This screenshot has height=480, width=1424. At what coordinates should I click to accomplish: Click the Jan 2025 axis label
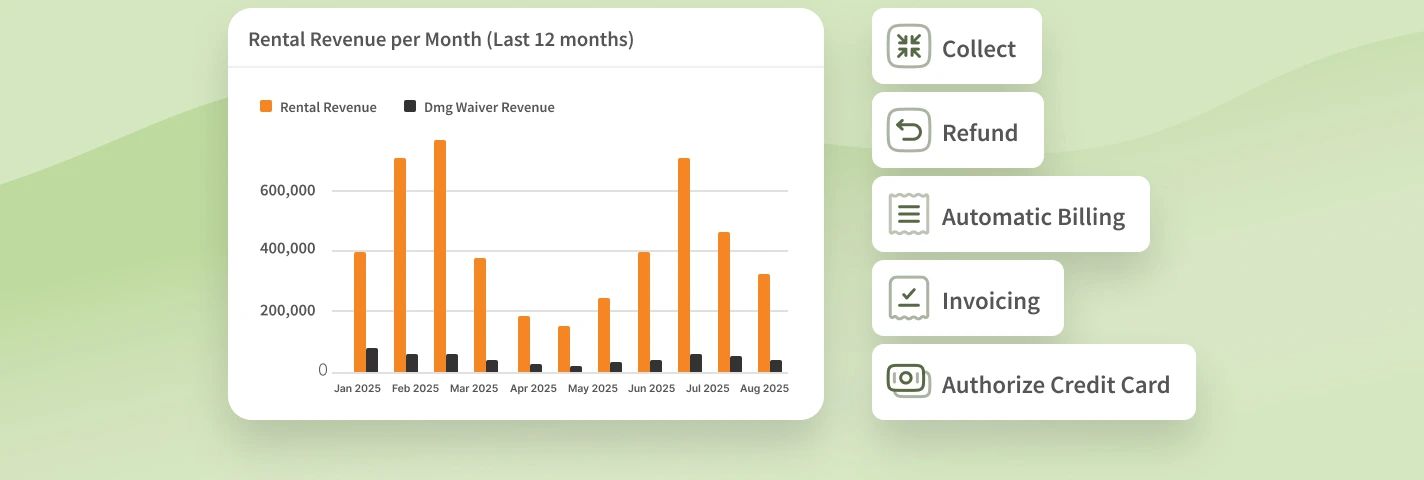point(357,388)
